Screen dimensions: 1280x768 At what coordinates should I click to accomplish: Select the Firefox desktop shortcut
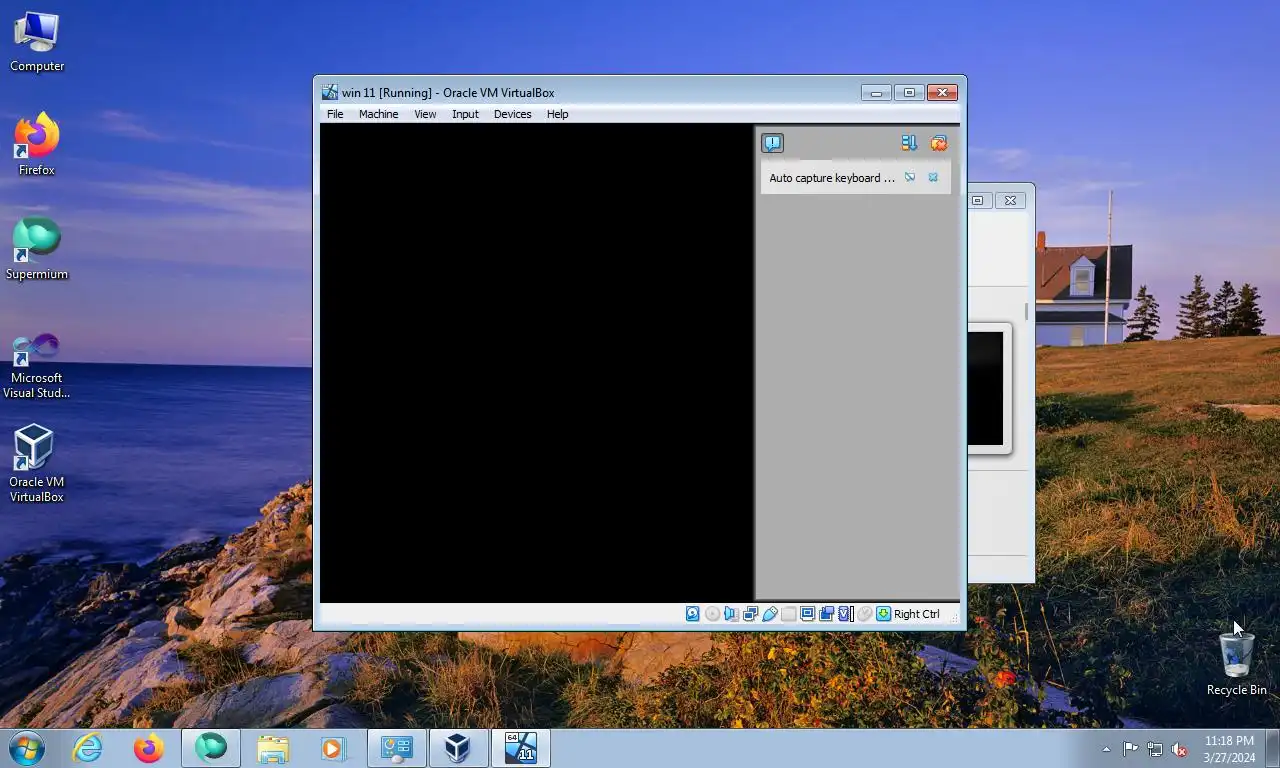[37, 145]
